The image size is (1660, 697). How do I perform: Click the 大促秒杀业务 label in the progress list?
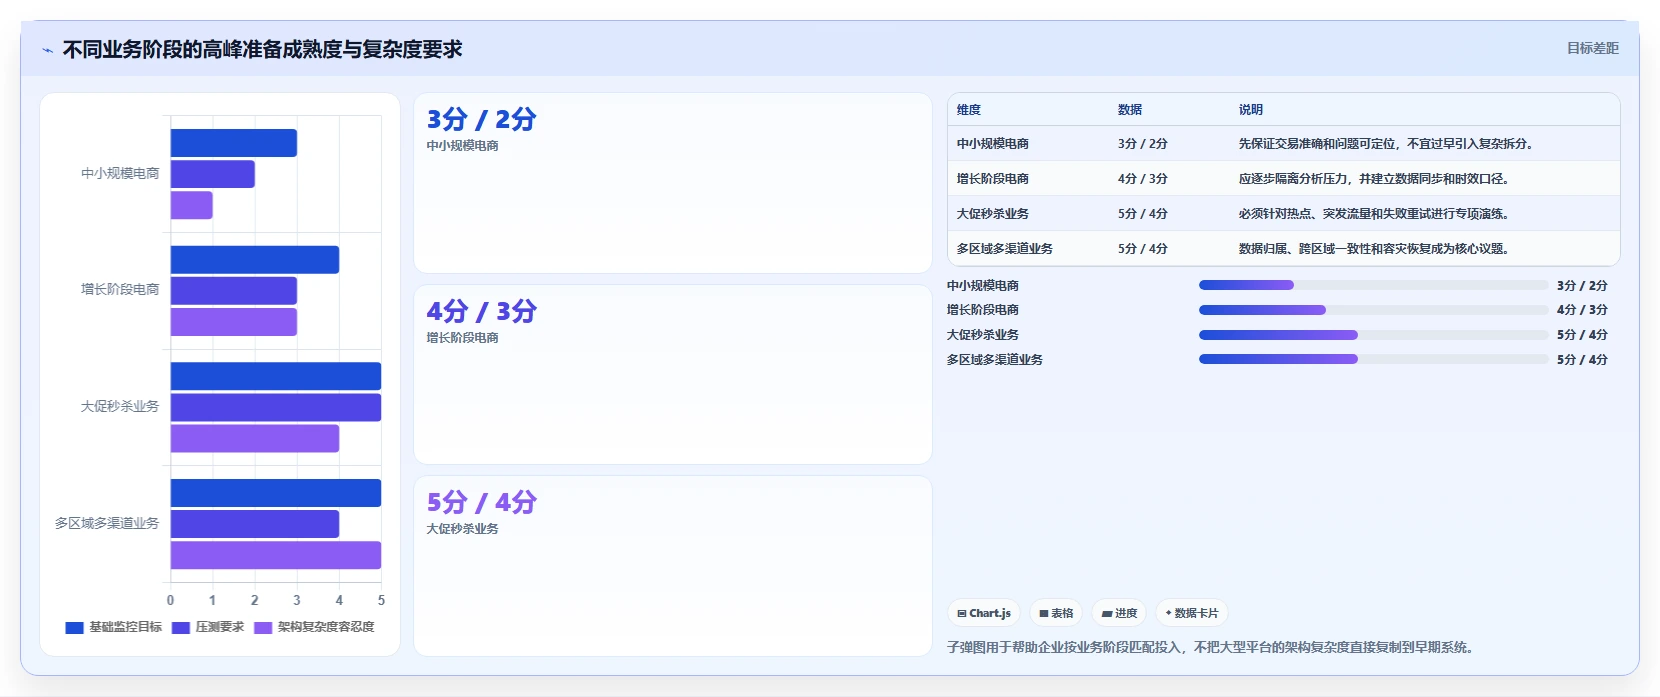click(983, 335)
